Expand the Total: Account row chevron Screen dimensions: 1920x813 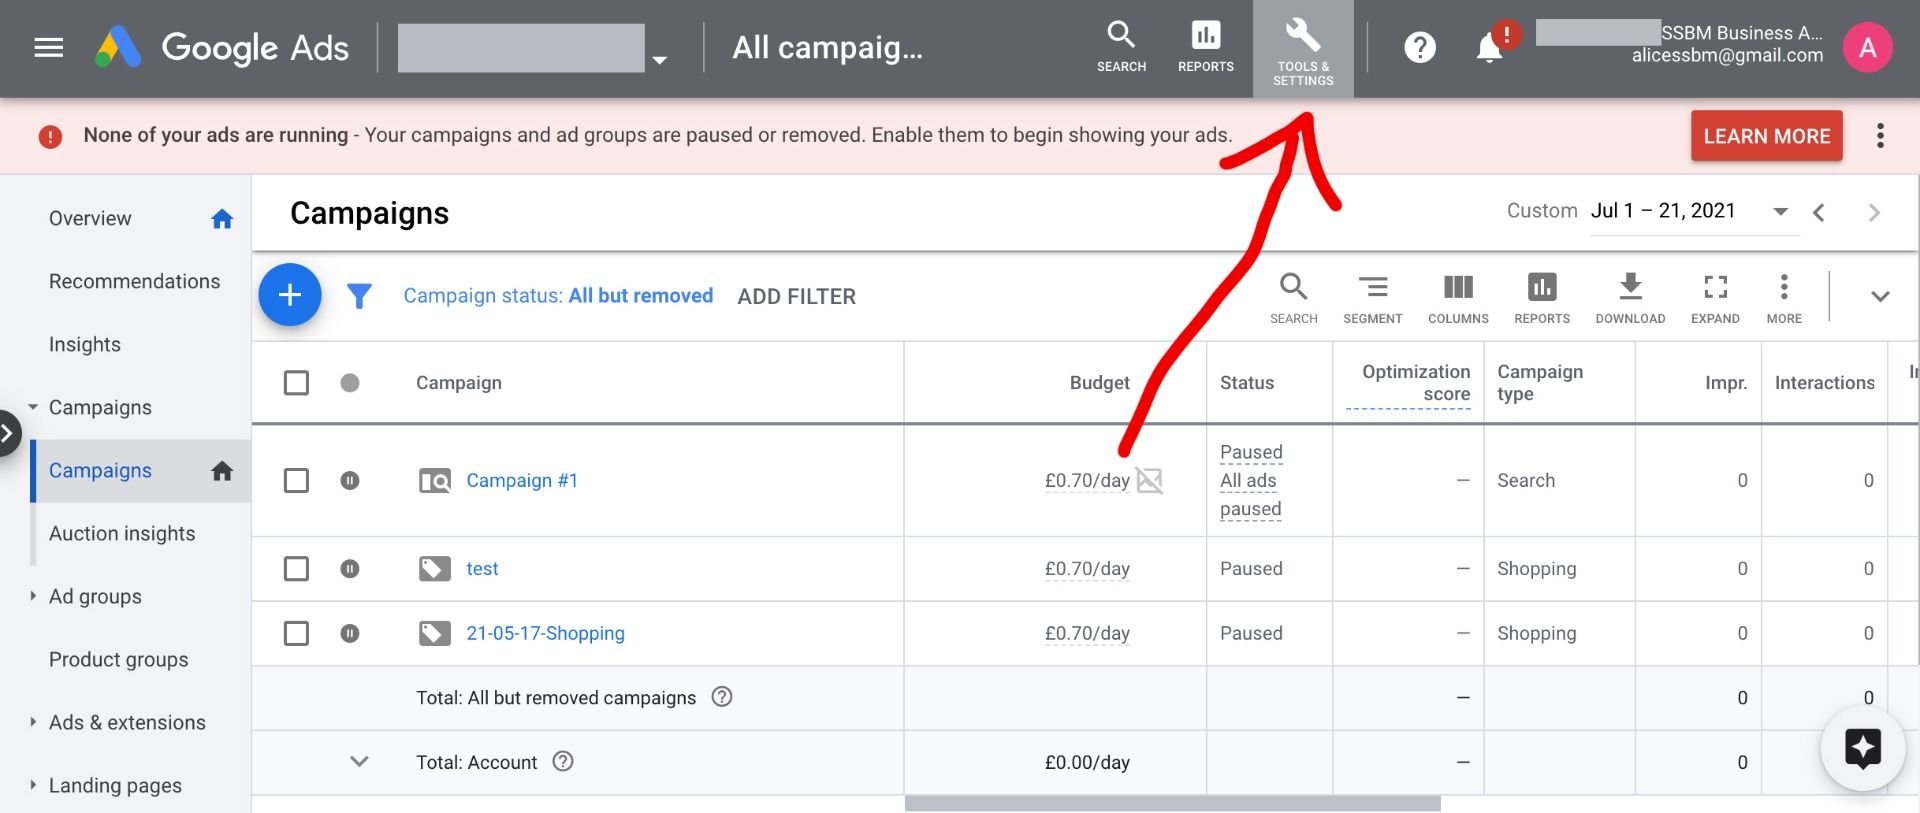pyautogui.click(x=359, y=762)
